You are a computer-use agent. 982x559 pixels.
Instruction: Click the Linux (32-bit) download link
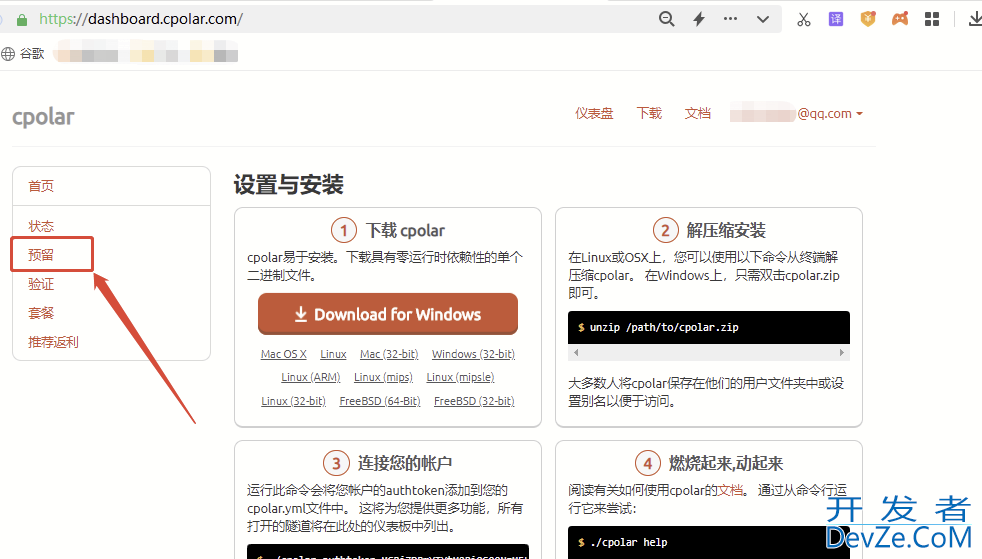(x=294, y=401)
